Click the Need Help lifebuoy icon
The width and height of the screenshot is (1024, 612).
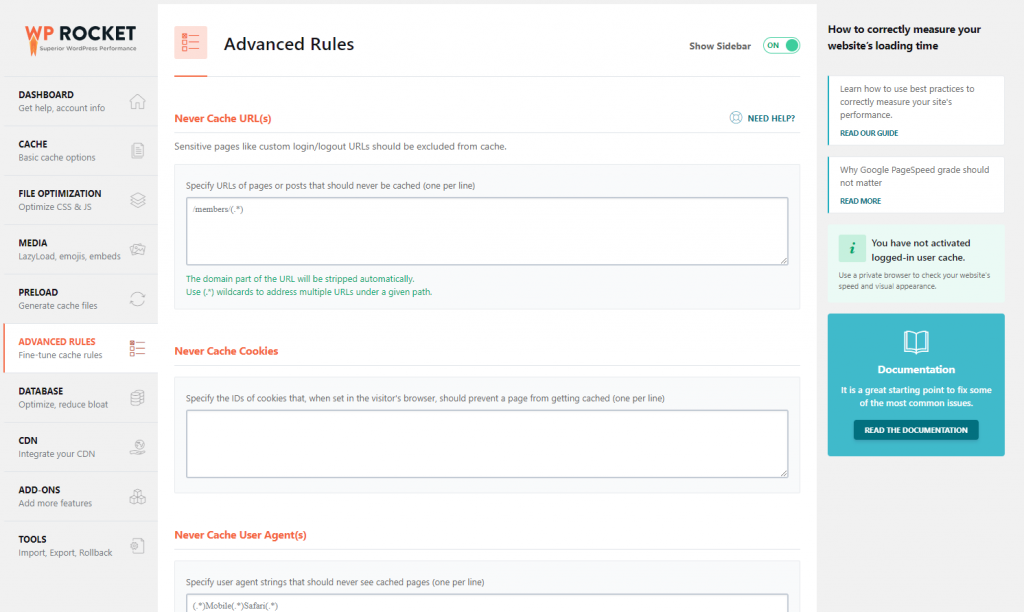(x=736, y=118)
